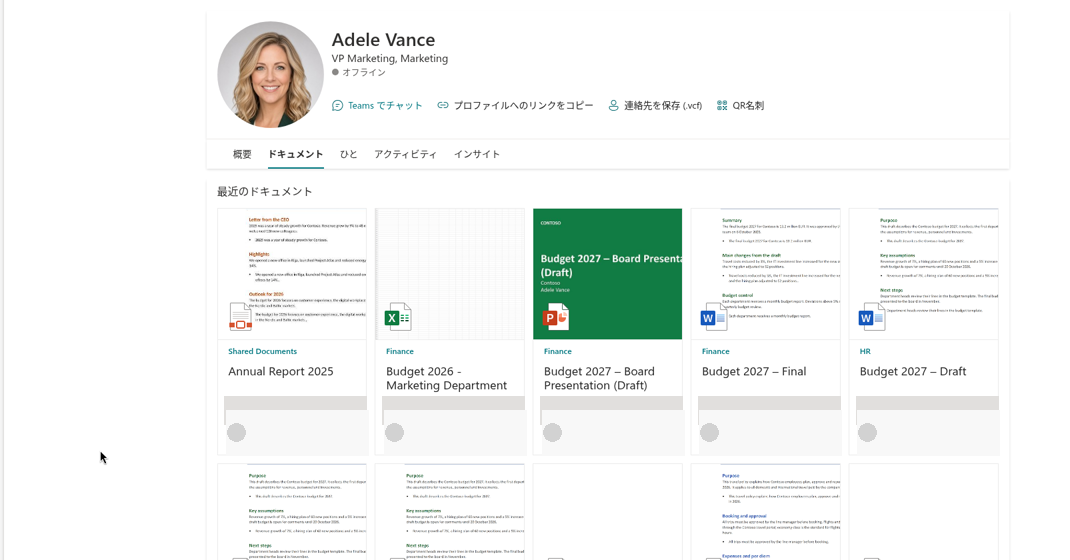Click the PowerPoint icon on Board Presentation card
Image resolution: width=1070 pixels, height=560 pixels.
click(555, 316)
